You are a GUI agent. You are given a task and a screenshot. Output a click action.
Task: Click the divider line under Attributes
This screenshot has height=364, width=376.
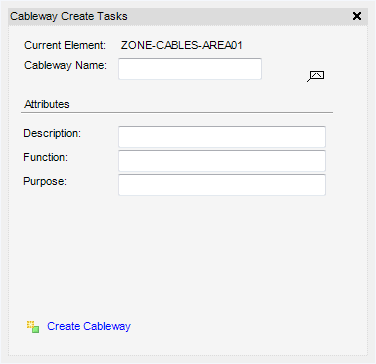177,113
